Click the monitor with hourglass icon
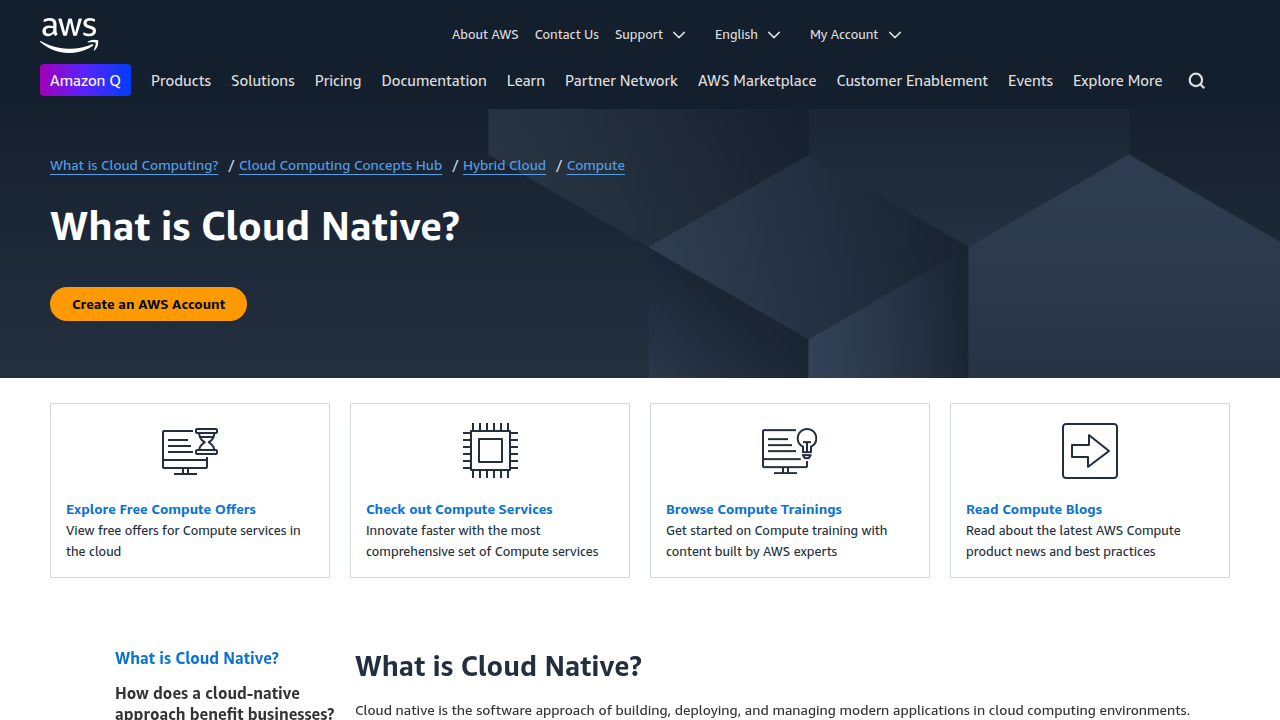 (190, 451)
